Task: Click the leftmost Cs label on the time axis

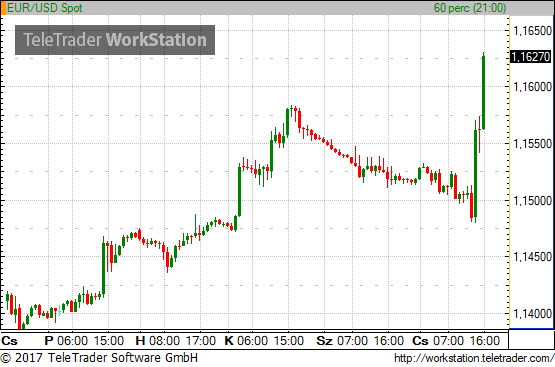Action: tap(9, 341)
